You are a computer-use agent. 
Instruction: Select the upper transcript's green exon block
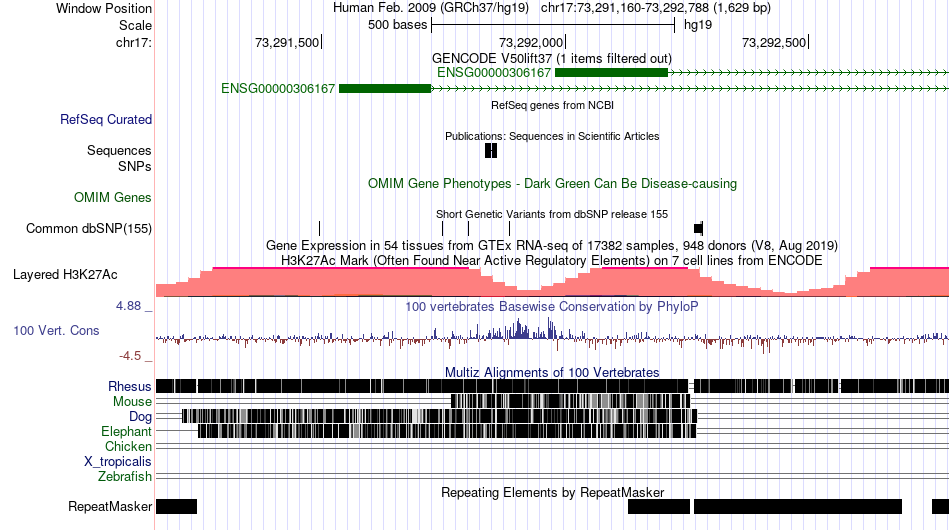[x=611, y=73]
